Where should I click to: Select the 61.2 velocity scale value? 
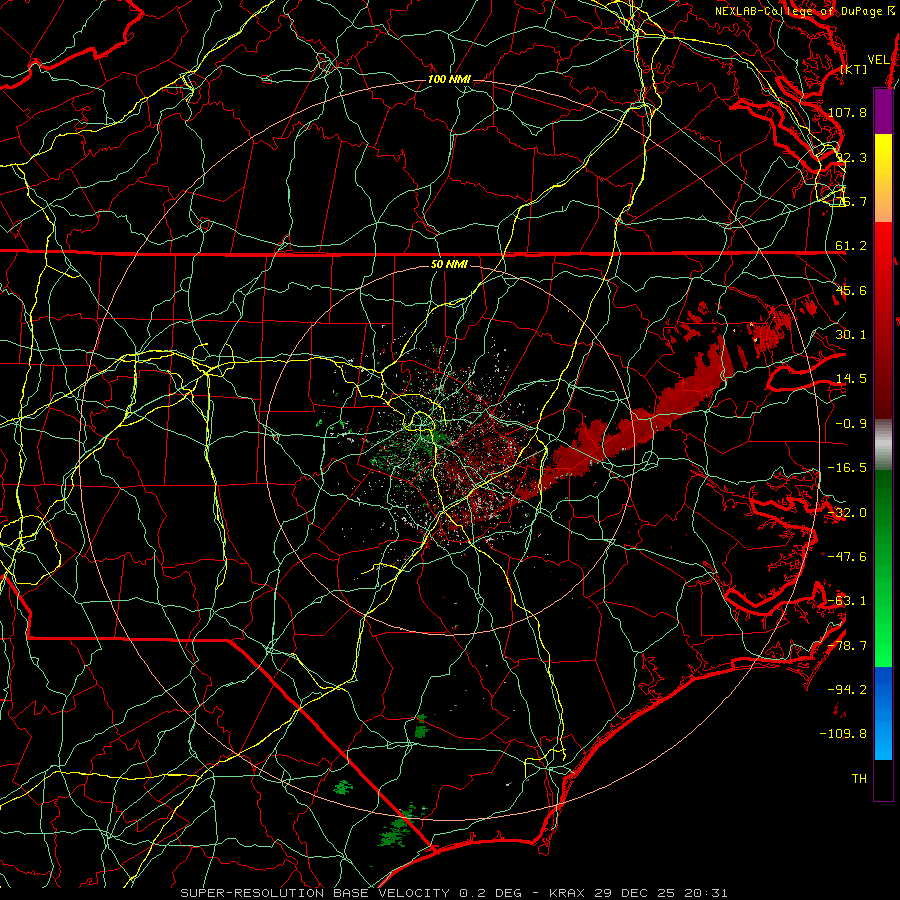[851, 246]
